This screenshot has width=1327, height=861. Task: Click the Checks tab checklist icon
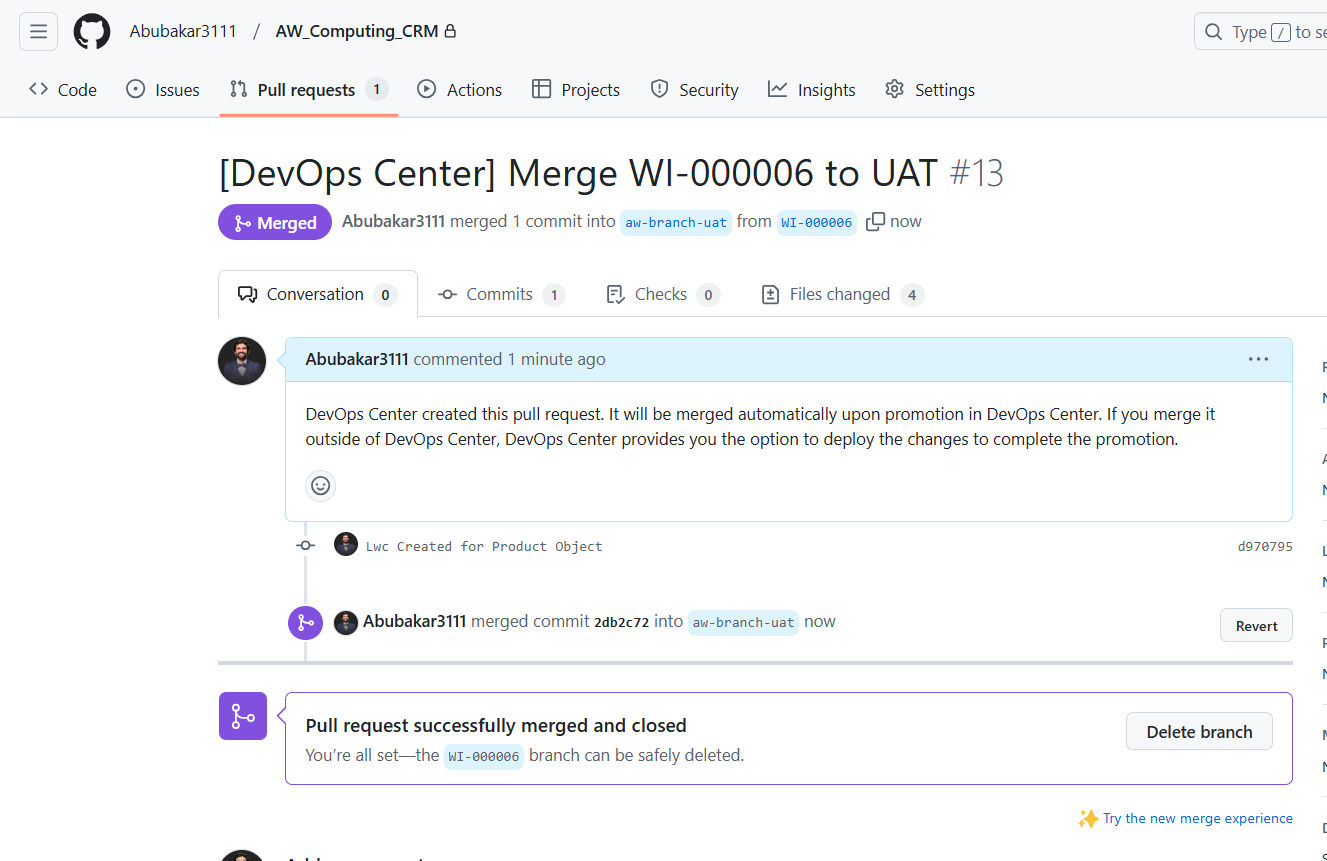pyautogui.click(x=616, y=294)
